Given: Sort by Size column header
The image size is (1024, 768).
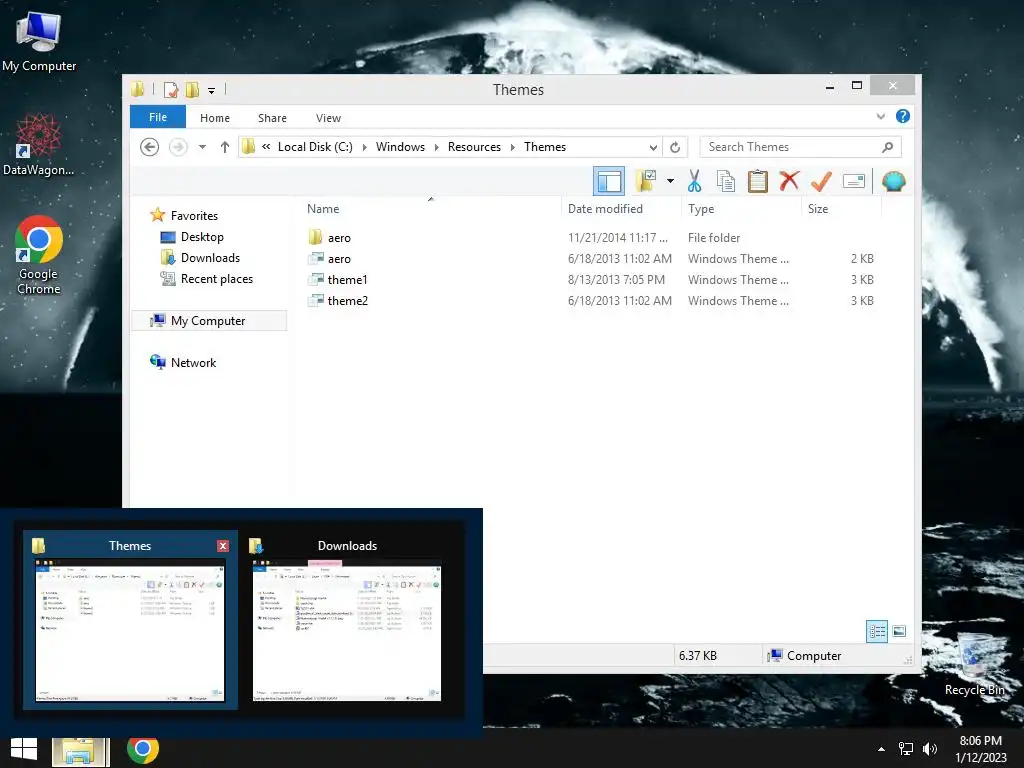Looking at the screenshot, I should coord(818,209).
